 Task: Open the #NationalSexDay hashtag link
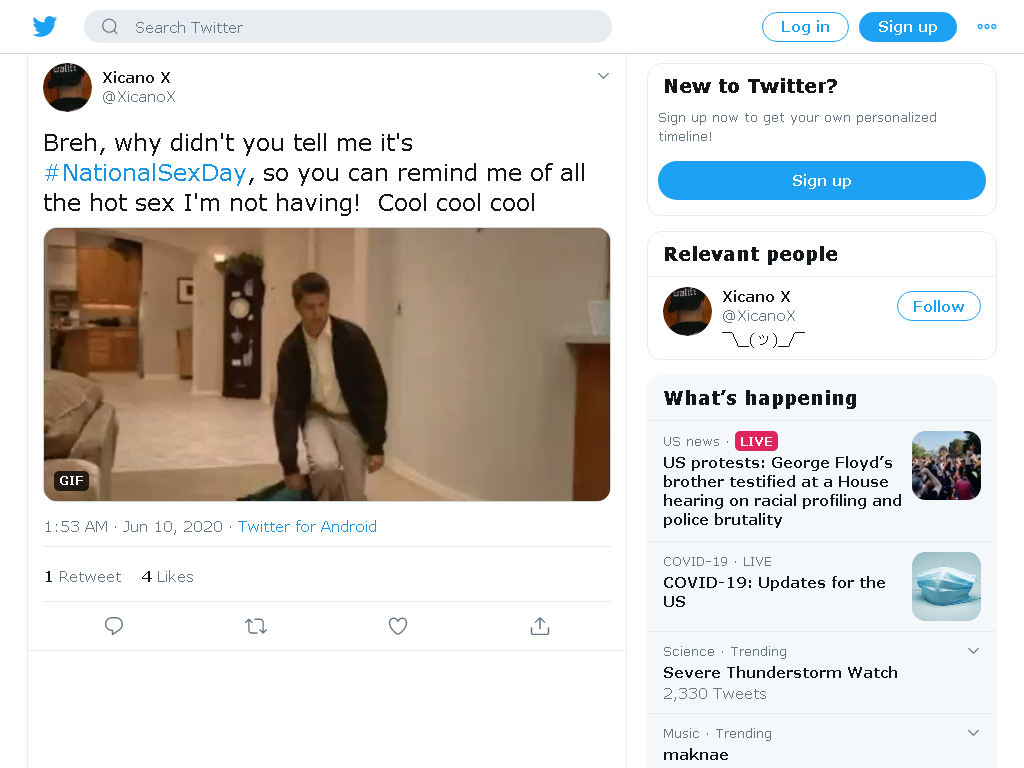(145, 173)
